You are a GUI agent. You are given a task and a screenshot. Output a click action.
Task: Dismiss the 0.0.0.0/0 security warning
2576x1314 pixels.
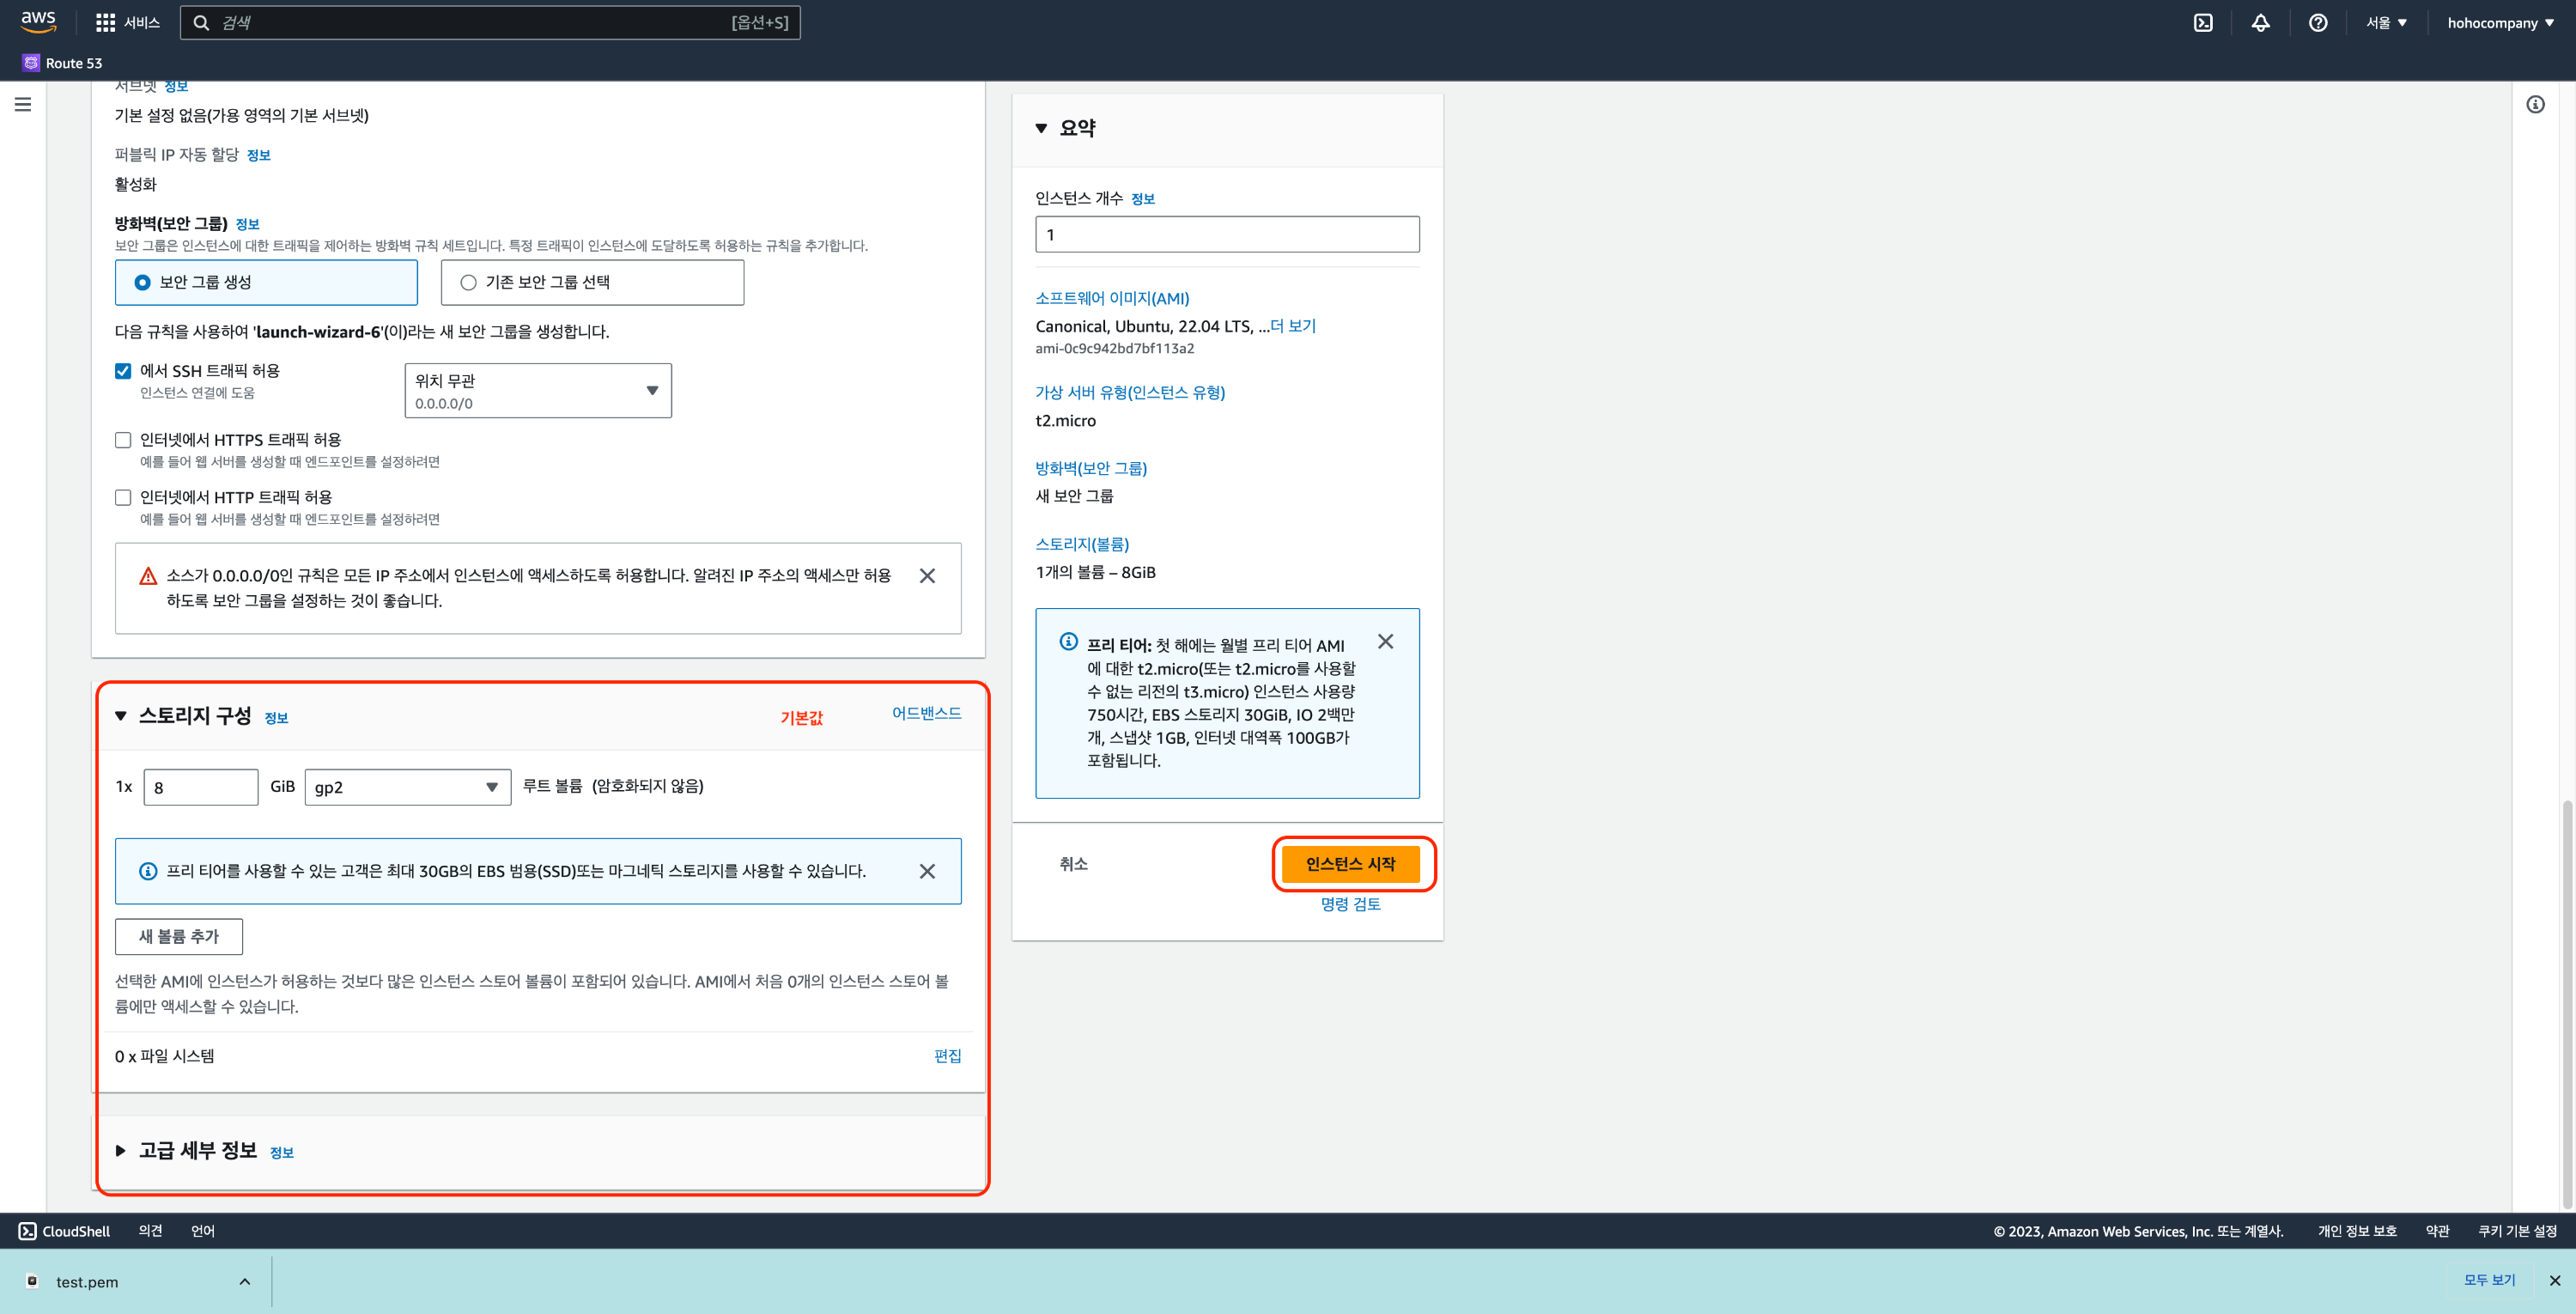pyautogui.click(x=927, y=576)
